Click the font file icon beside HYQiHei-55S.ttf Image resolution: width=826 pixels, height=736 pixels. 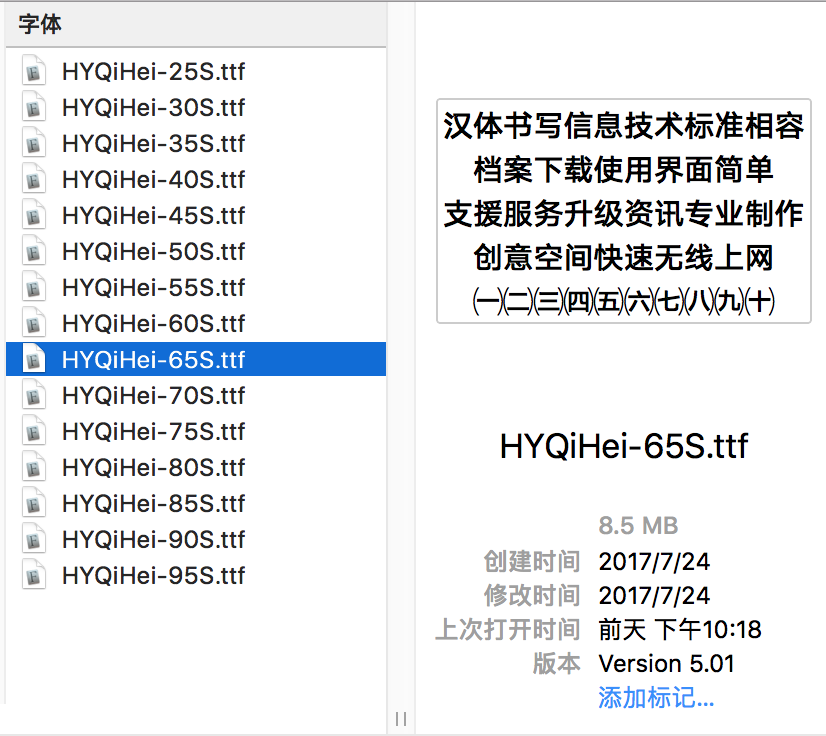click(34, 287)
